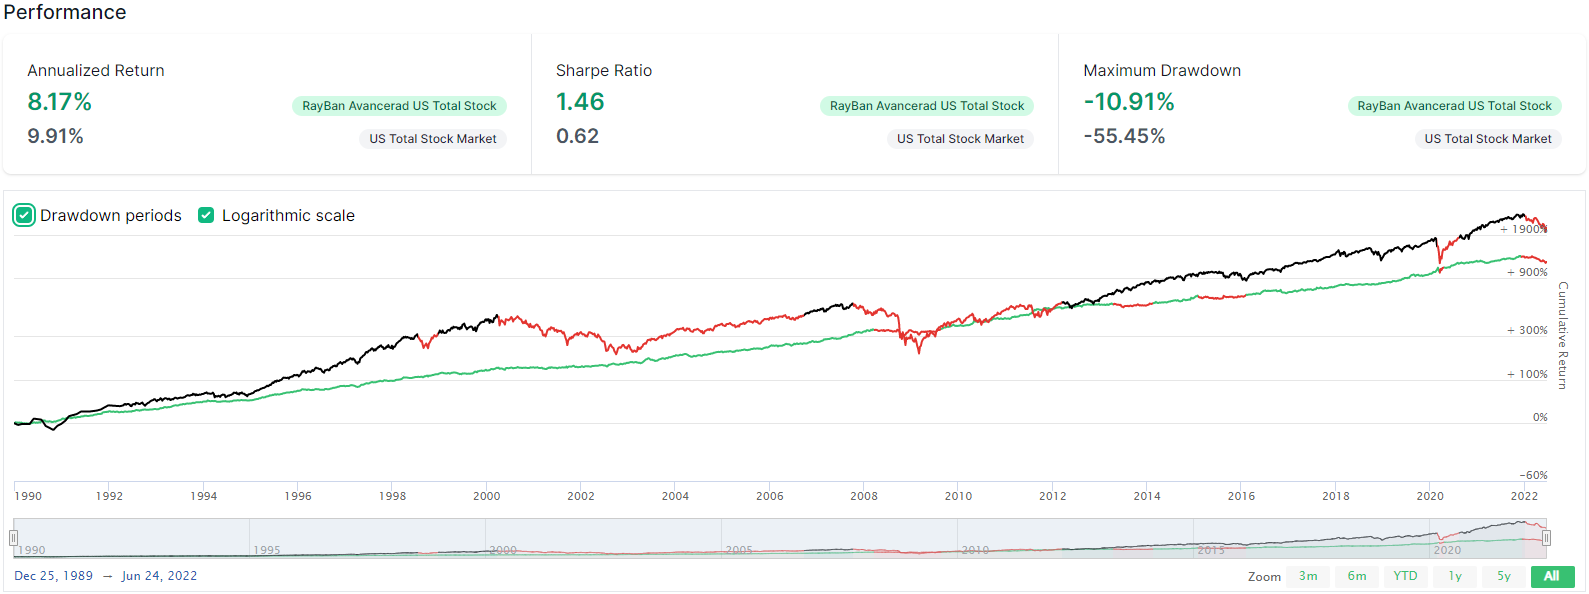Zoom chart to 5y range
The width and height of the screenshot is (1589, 594).
(1503, 576)
